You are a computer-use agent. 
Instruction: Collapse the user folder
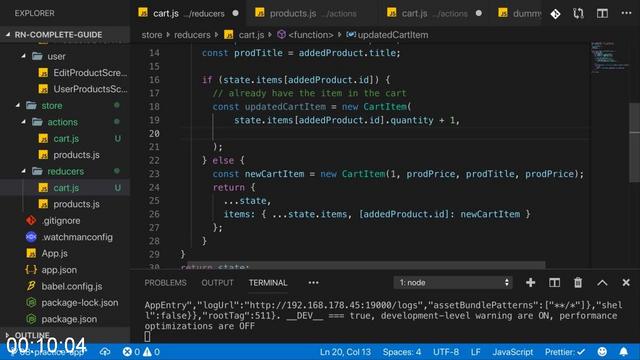point(24,56)
